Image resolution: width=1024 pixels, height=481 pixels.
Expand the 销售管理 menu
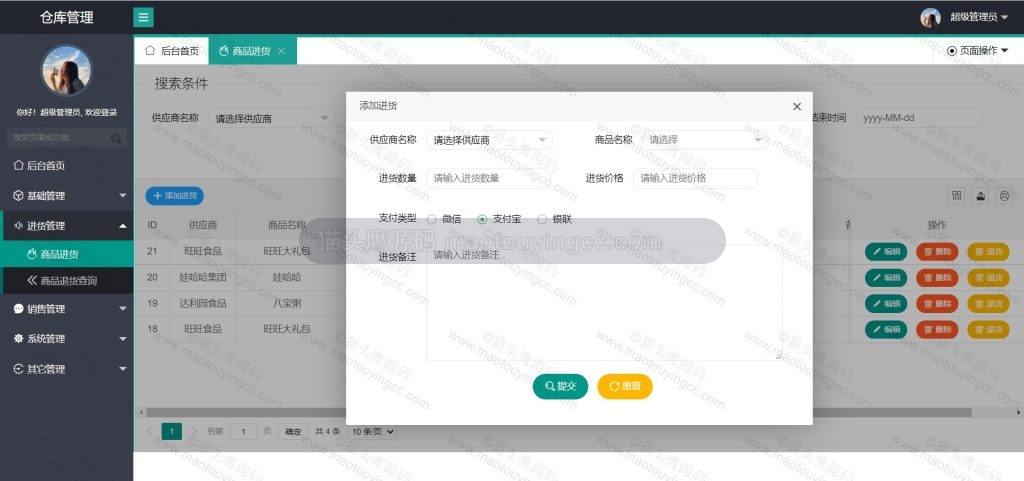click(x=67, y=309)
